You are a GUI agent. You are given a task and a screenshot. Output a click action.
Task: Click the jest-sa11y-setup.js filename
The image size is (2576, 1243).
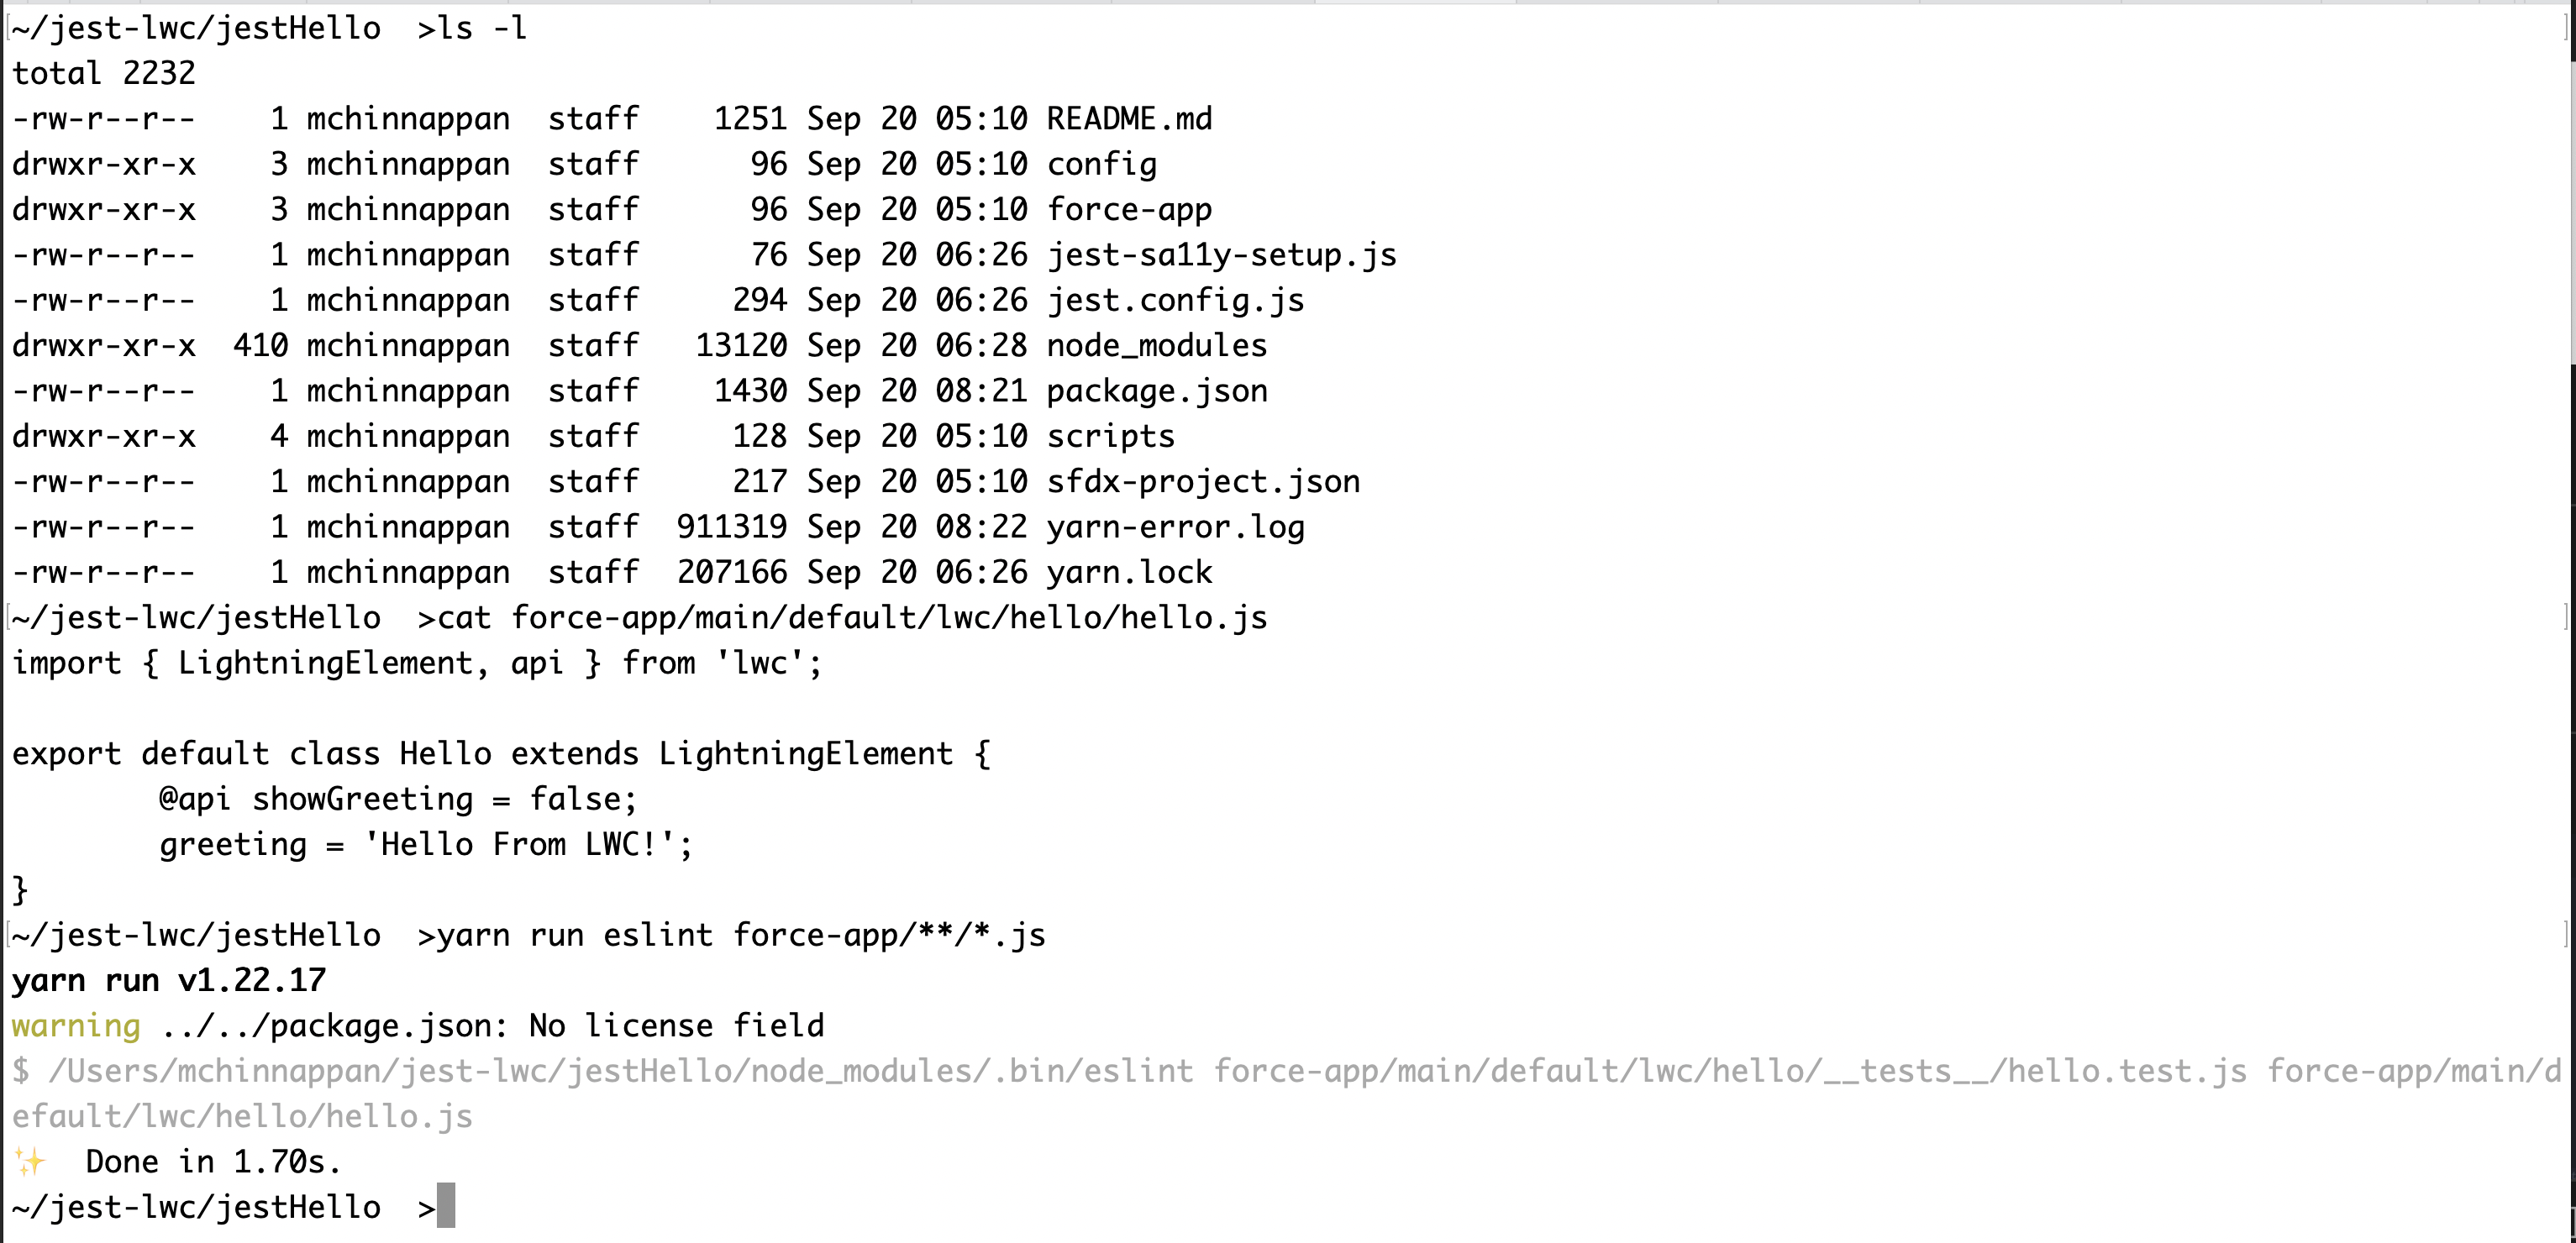pyautogui.click(x=1221, y=255)
